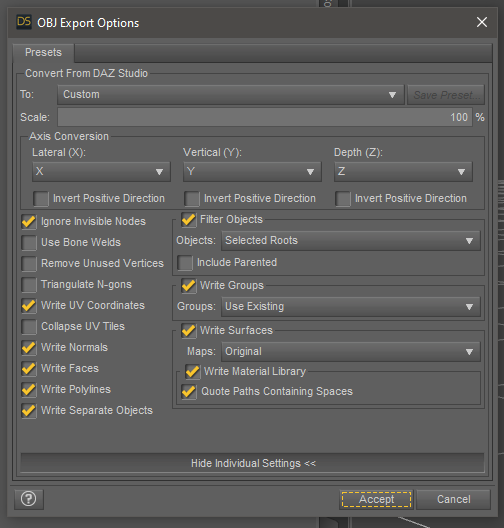Click the help question mark icon

[x=29, y=499]
